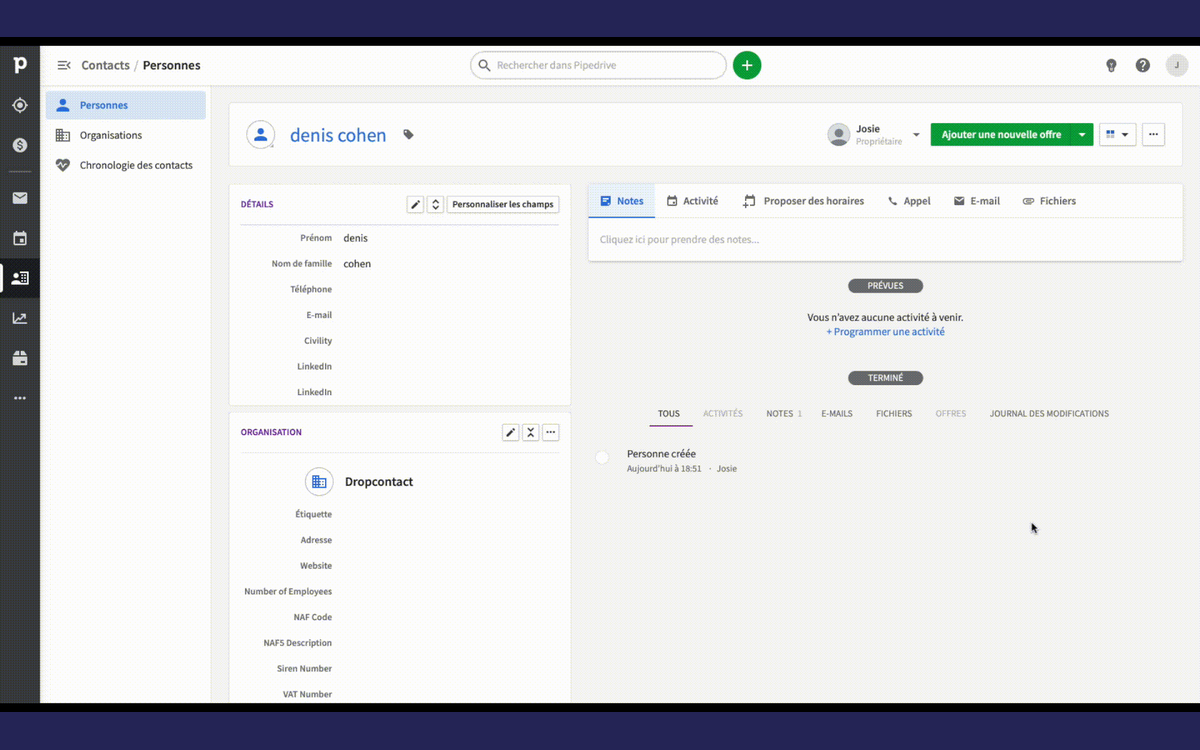Open the Proposer des horaires tab
This screenshot has height=750, width=1200.
803,201
